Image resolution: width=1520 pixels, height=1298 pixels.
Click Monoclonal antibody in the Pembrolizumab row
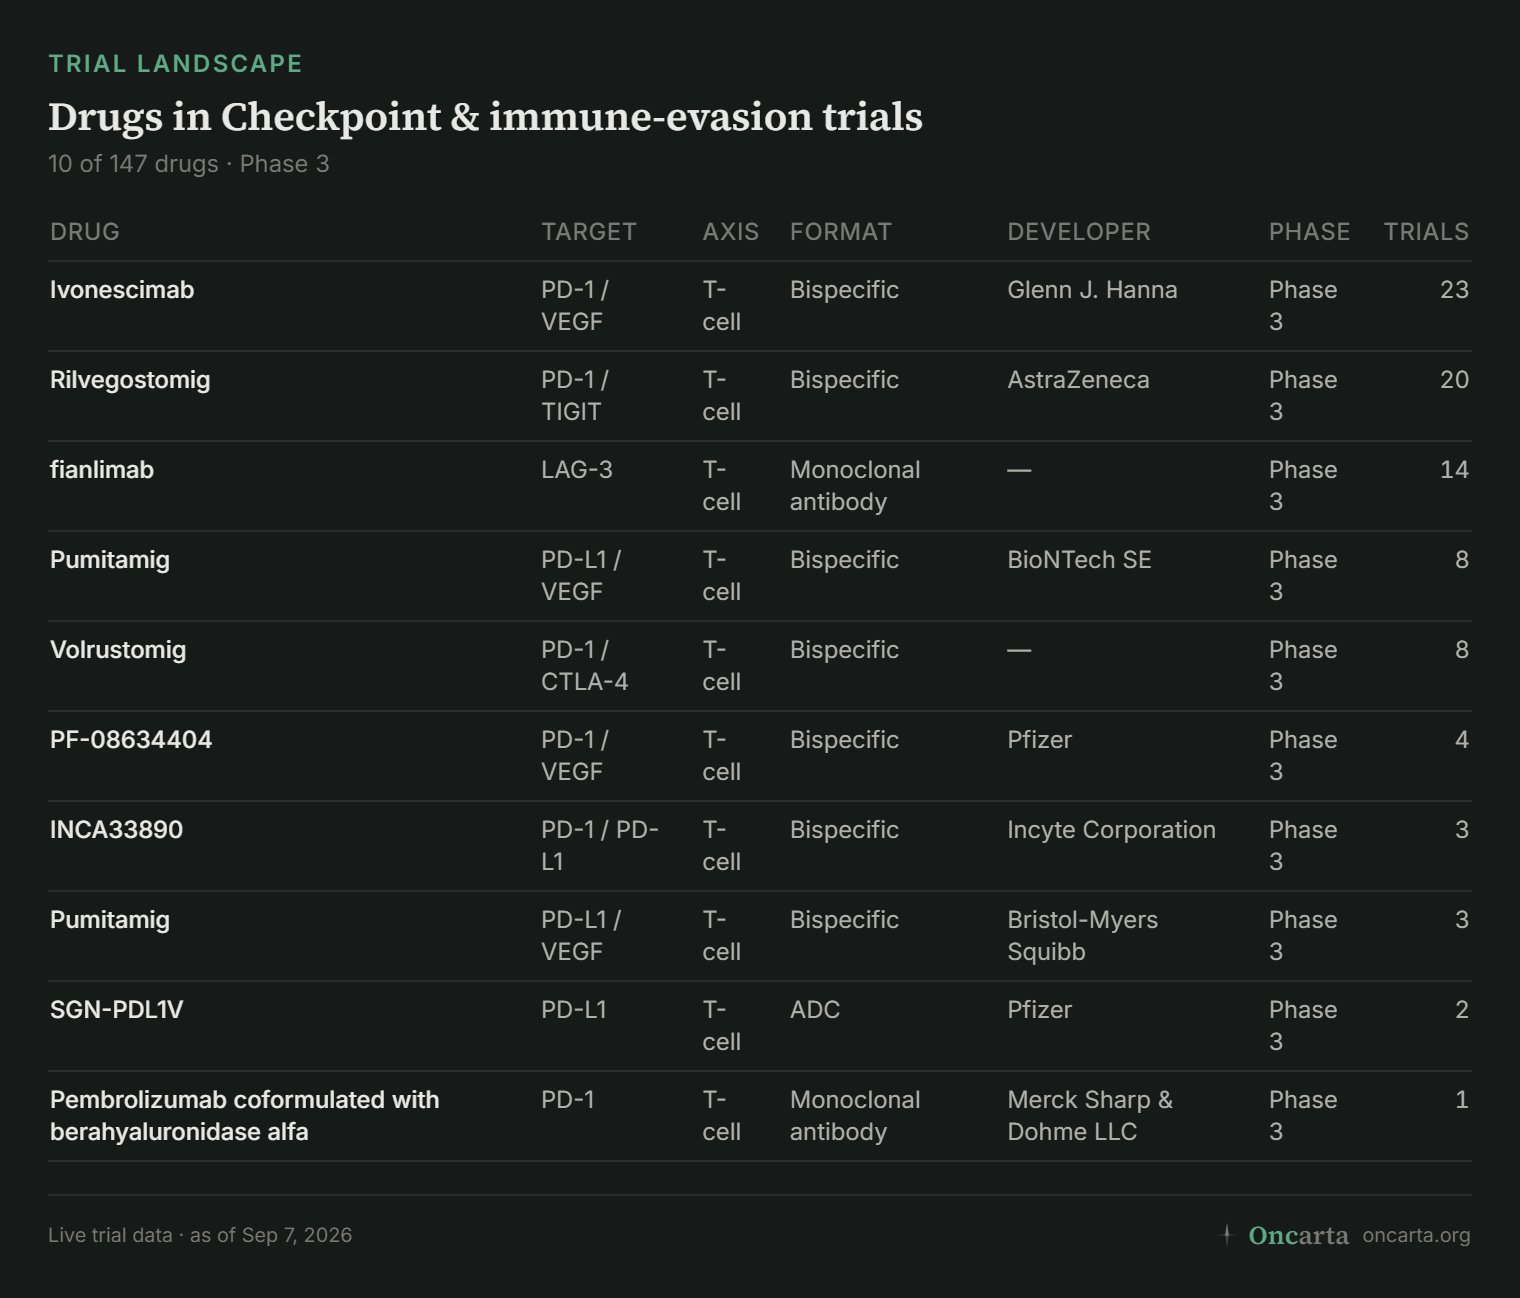tap(855, 1116)
